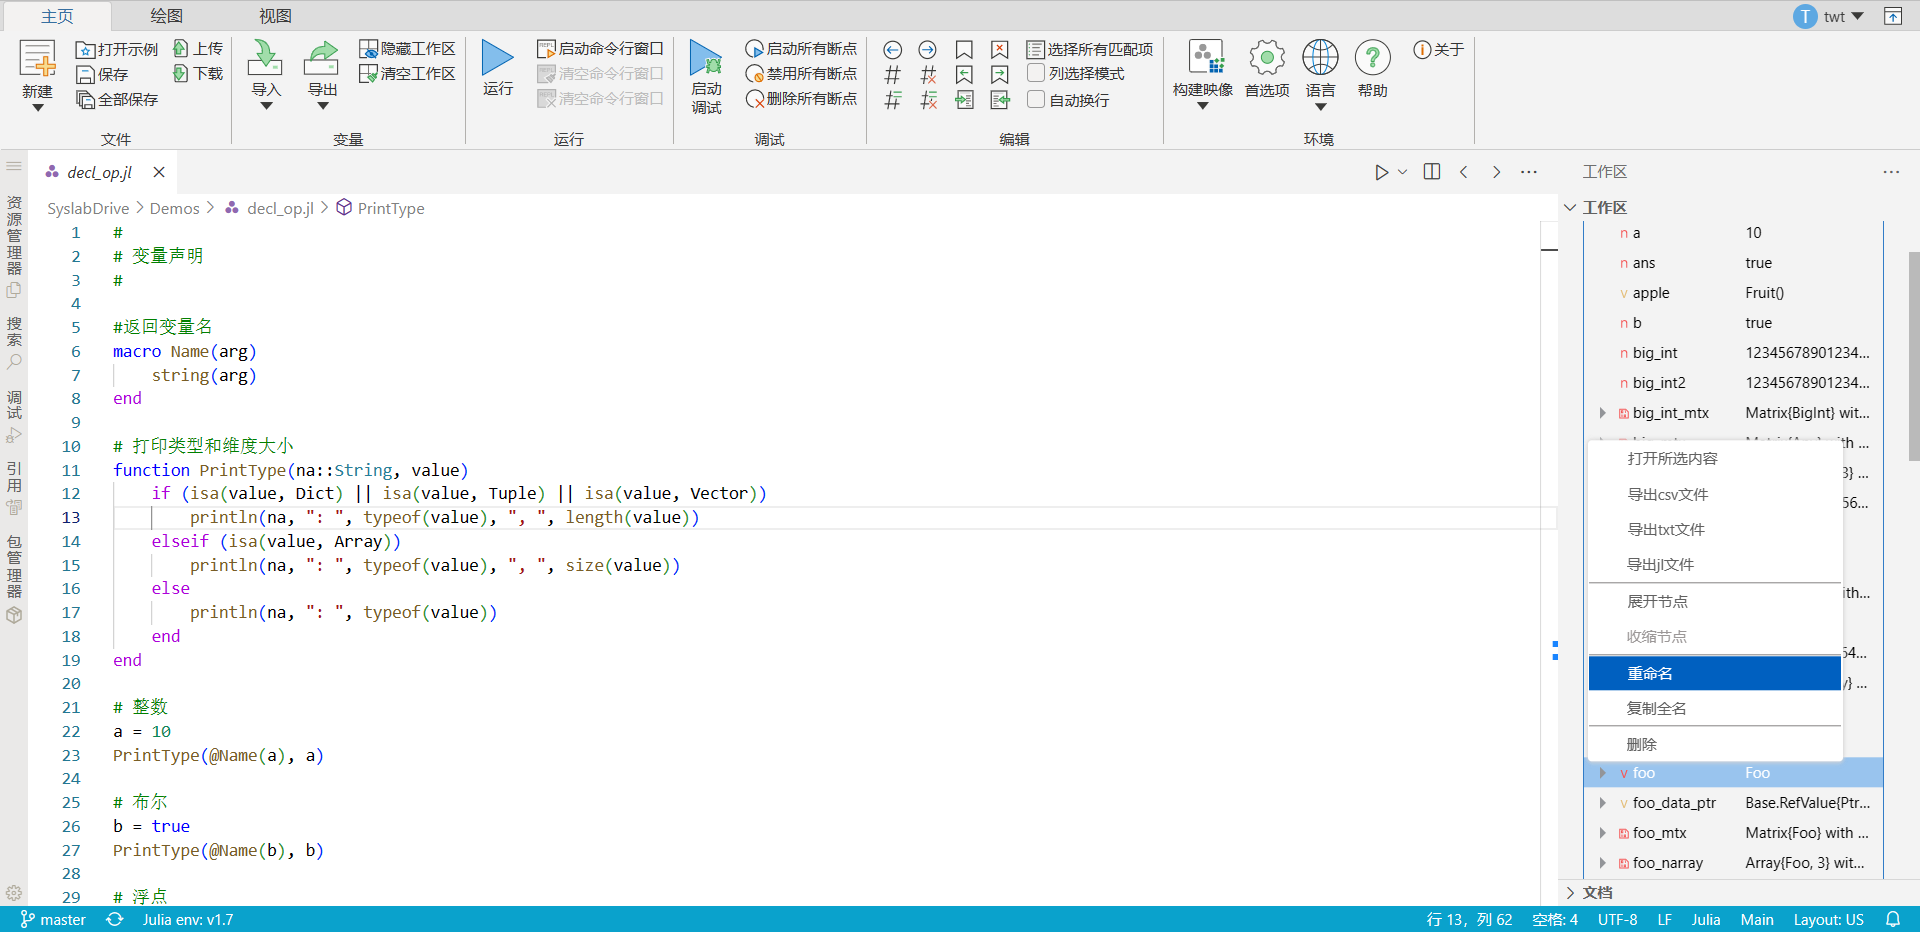The image size is (1920, 932).
Task: Click the 导出 export variables icon
Action: [322, 58]
